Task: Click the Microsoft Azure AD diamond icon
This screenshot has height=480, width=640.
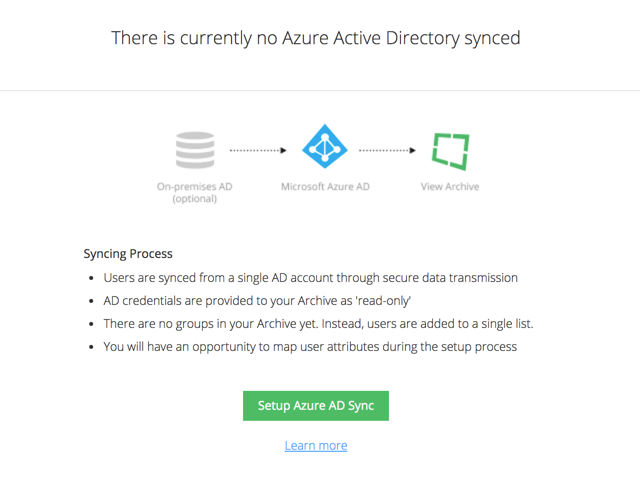Action: (324, 146)
